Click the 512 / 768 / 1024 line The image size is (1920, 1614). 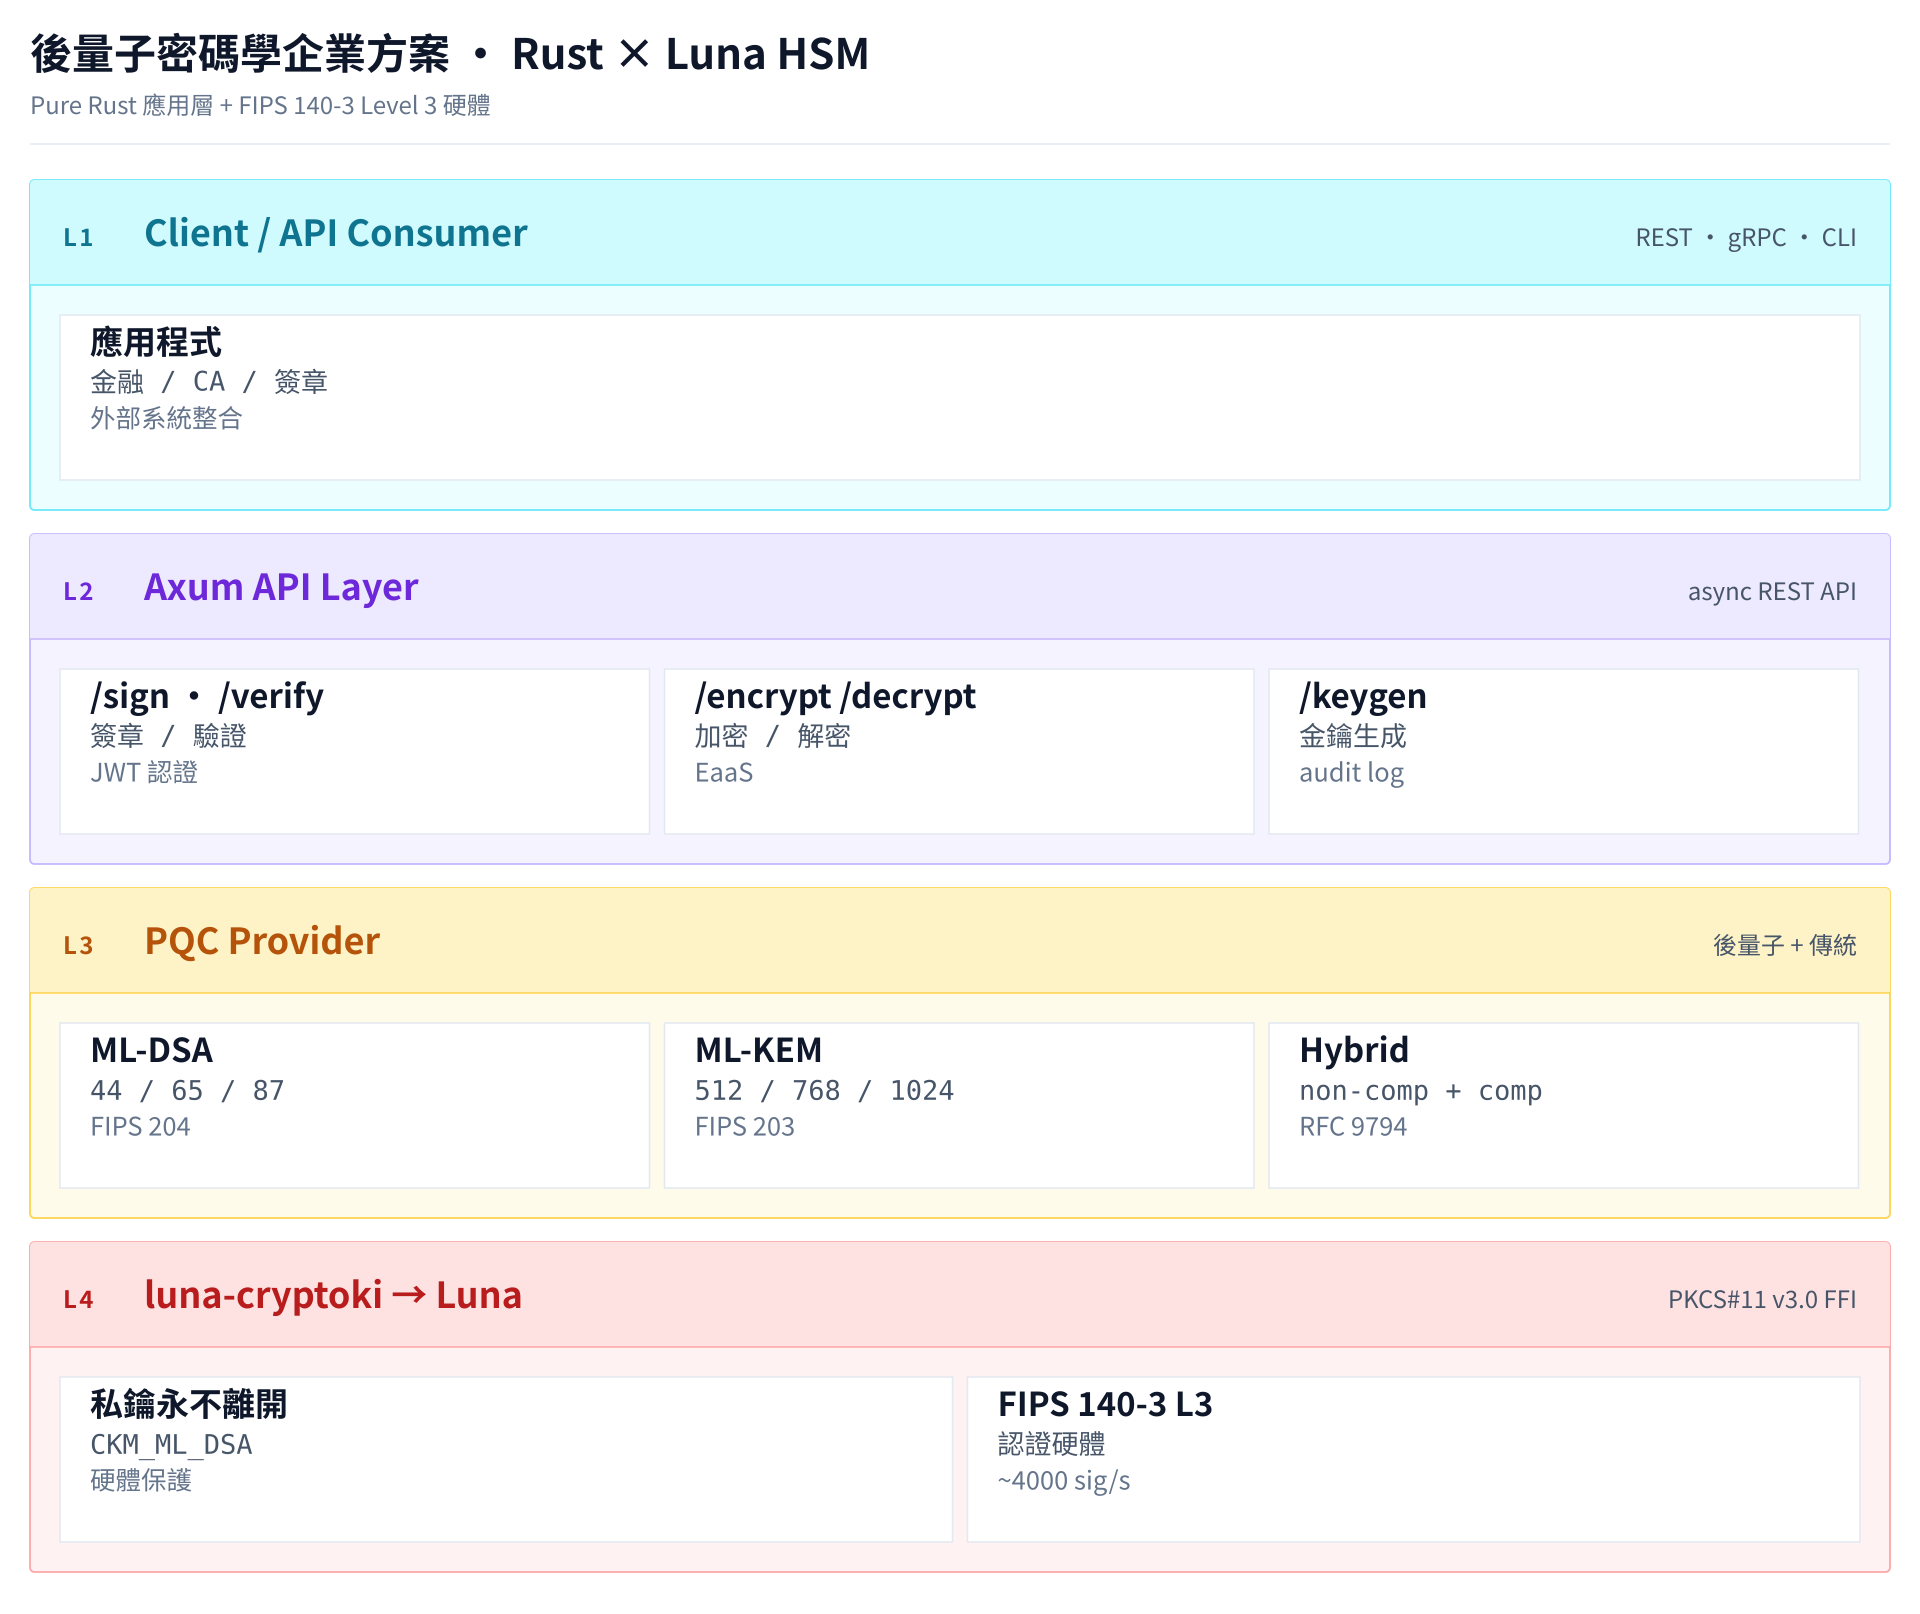[x=825, y=1090]
